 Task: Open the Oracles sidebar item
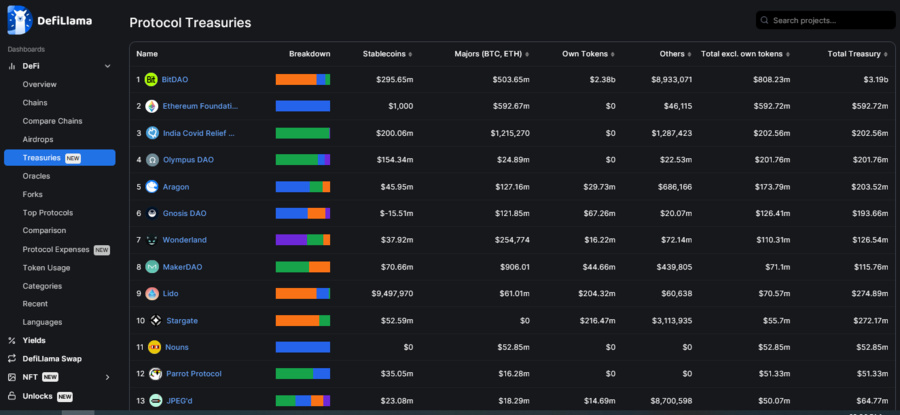click(x=36, y=176)
